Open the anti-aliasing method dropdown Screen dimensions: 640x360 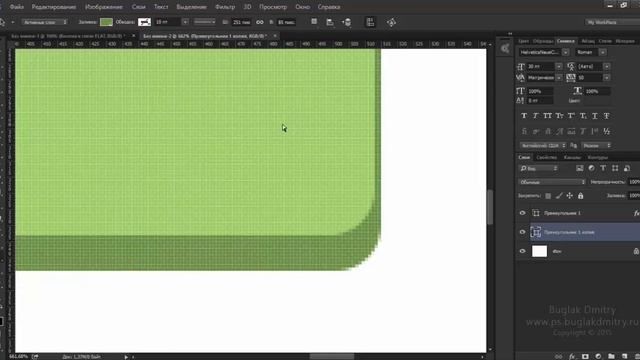[596, 145]
